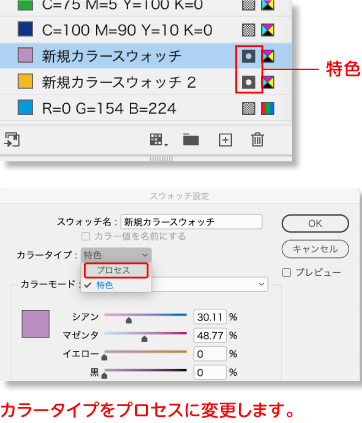Select the row C=100 M=90 Y=10 K=0
362x423 pixels.
point(146,30)
